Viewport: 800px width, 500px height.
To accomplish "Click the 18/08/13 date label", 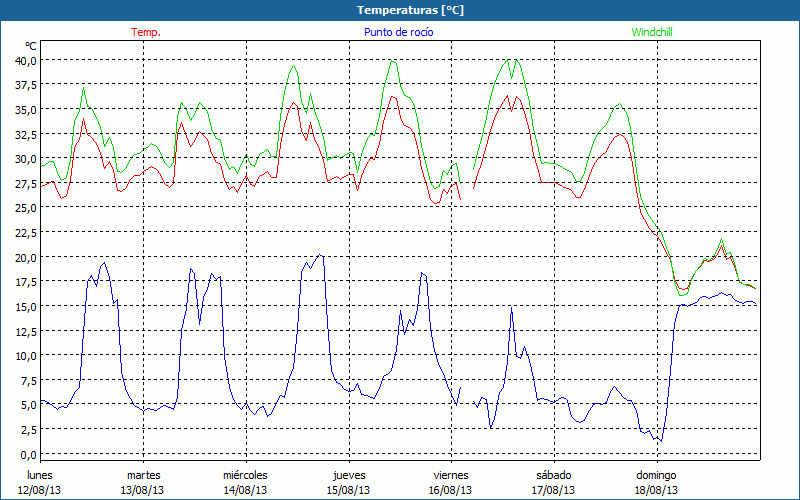I will (x=656, y=490).
